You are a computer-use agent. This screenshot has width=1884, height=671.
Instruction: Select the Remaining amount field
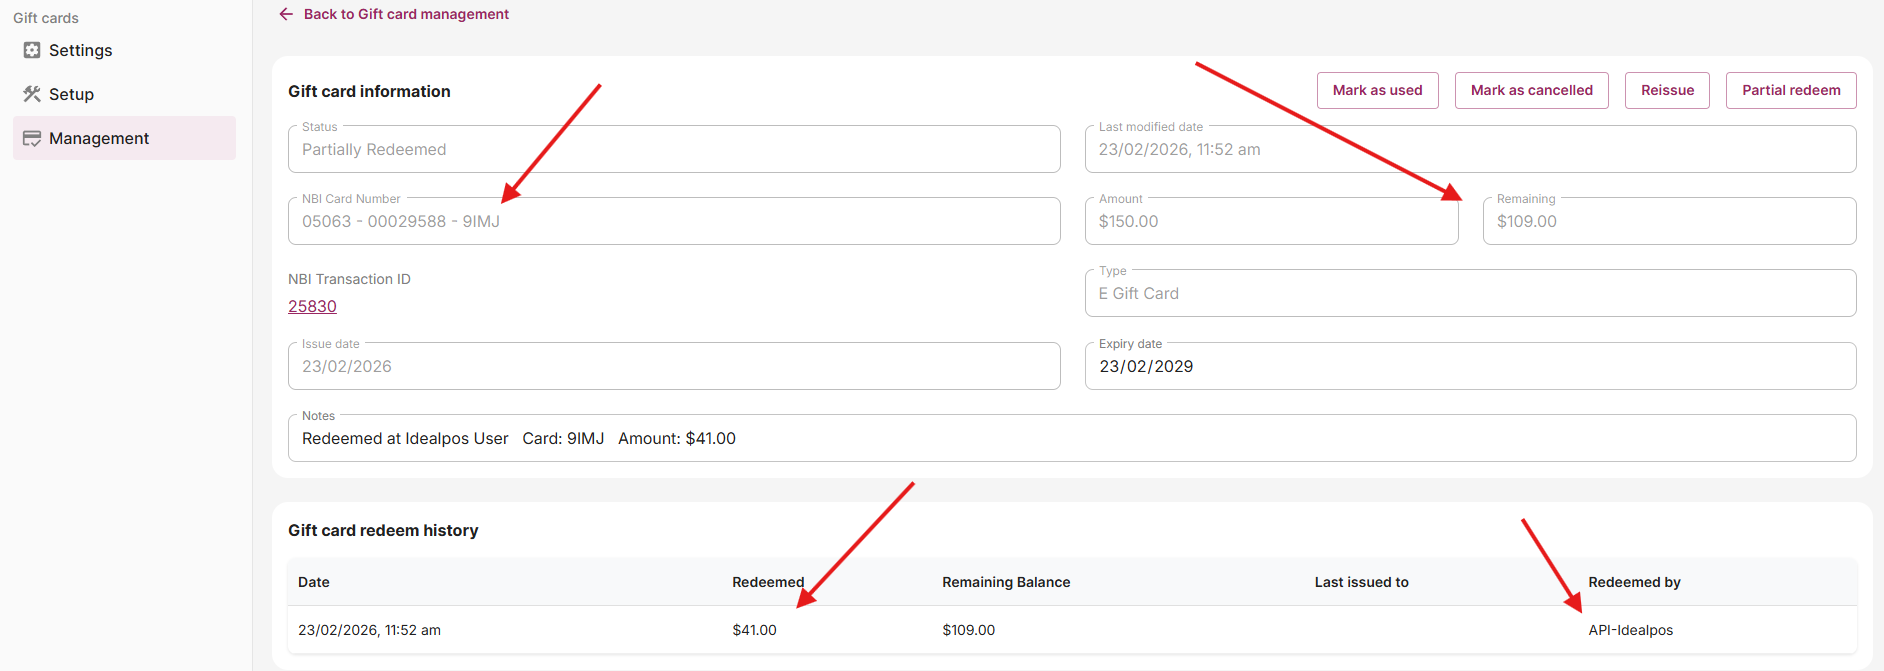(1668, 222)
